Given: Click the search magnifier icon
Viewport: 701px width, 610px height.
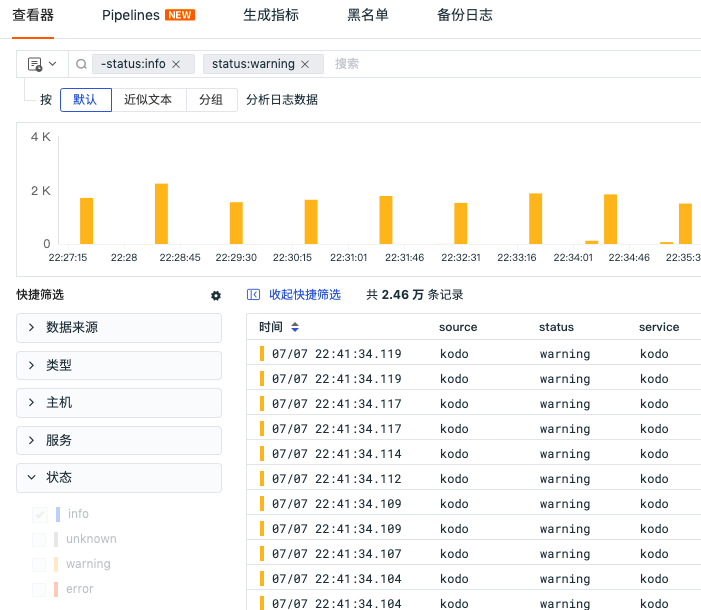Looking at the screenshot, I should coord(81,64).
